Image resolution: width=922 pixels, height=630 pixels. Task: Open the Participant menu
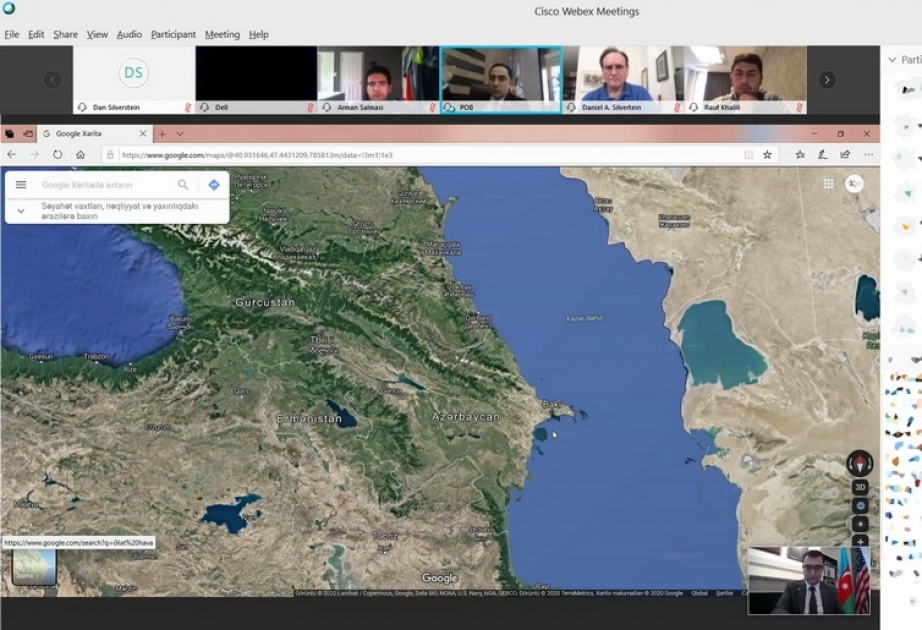(x=173, y=35)
